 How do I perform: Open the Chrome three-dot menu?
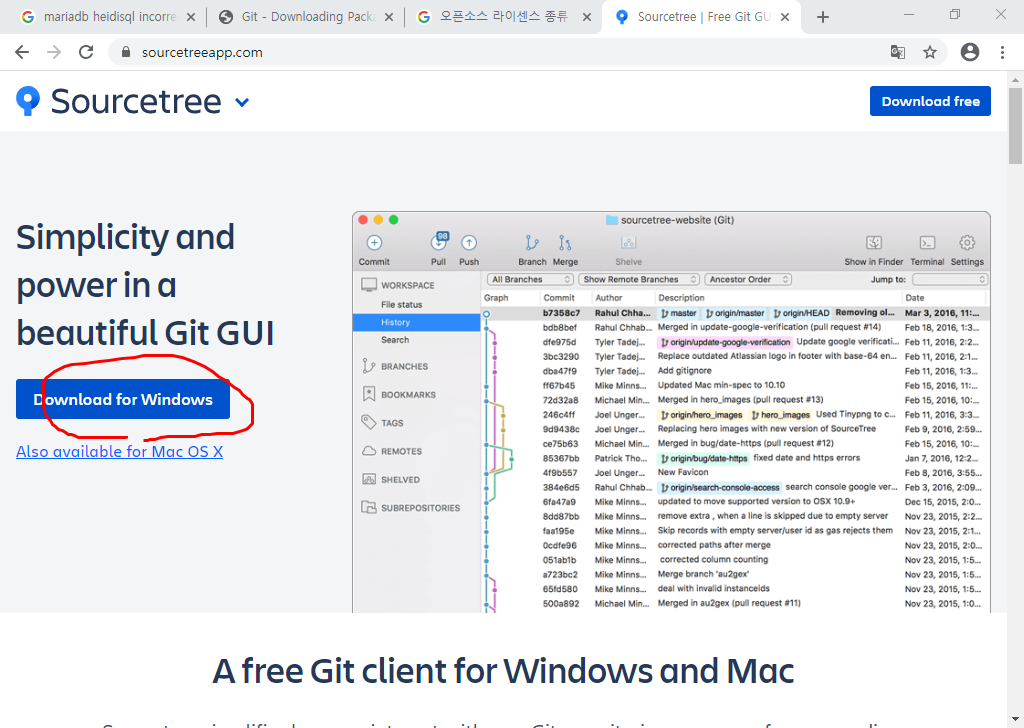coord(1002,52)
